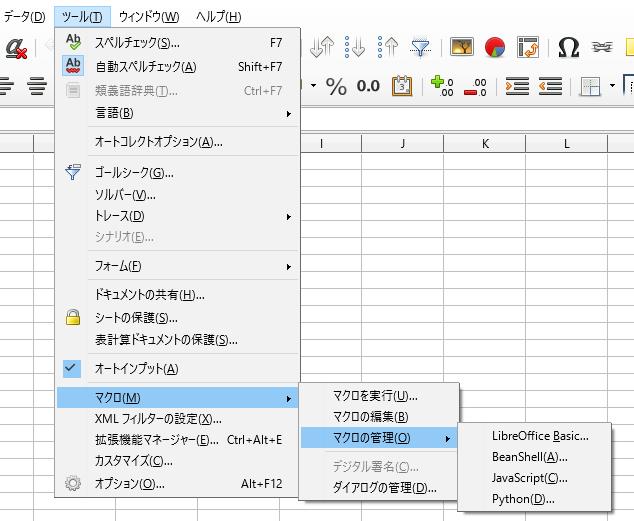Select column I header

(x=331, y=144)
